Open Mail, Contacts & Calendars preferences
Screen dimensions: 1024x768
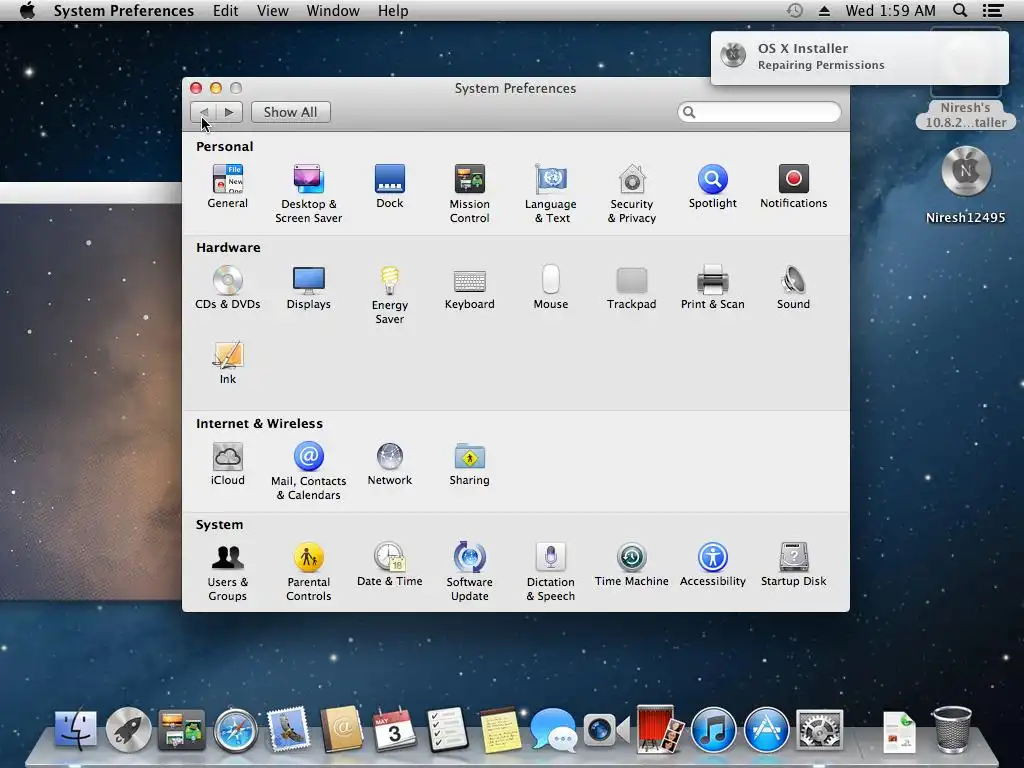coord(308,471)
